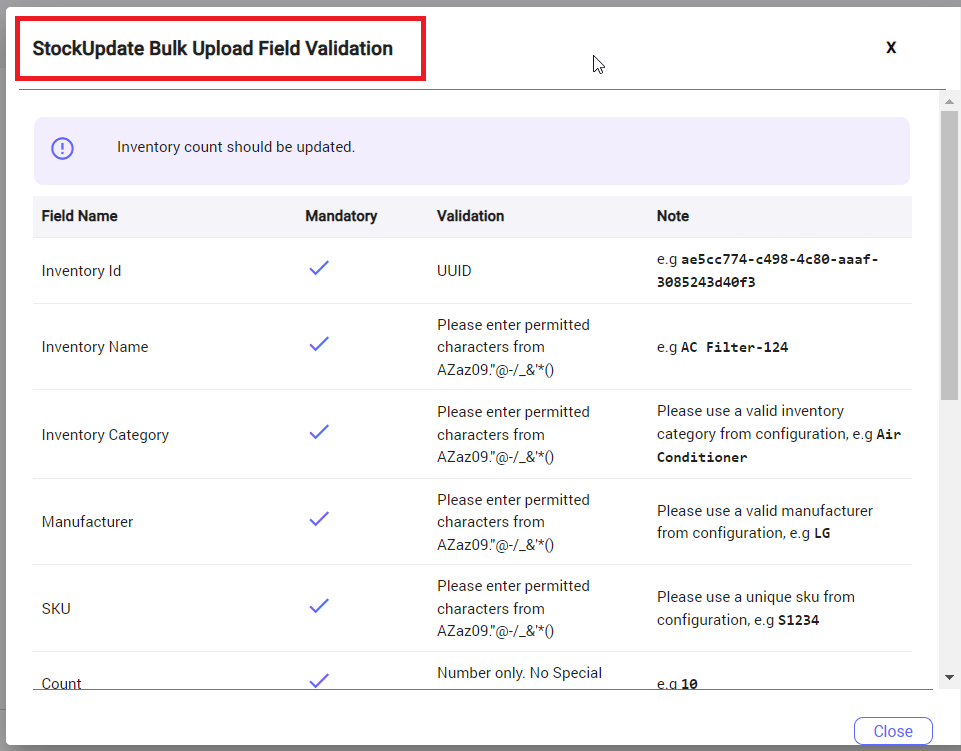Click the Field Name column header
The width and height of the screenshot is (961, 751).
(x=79, y=216)
